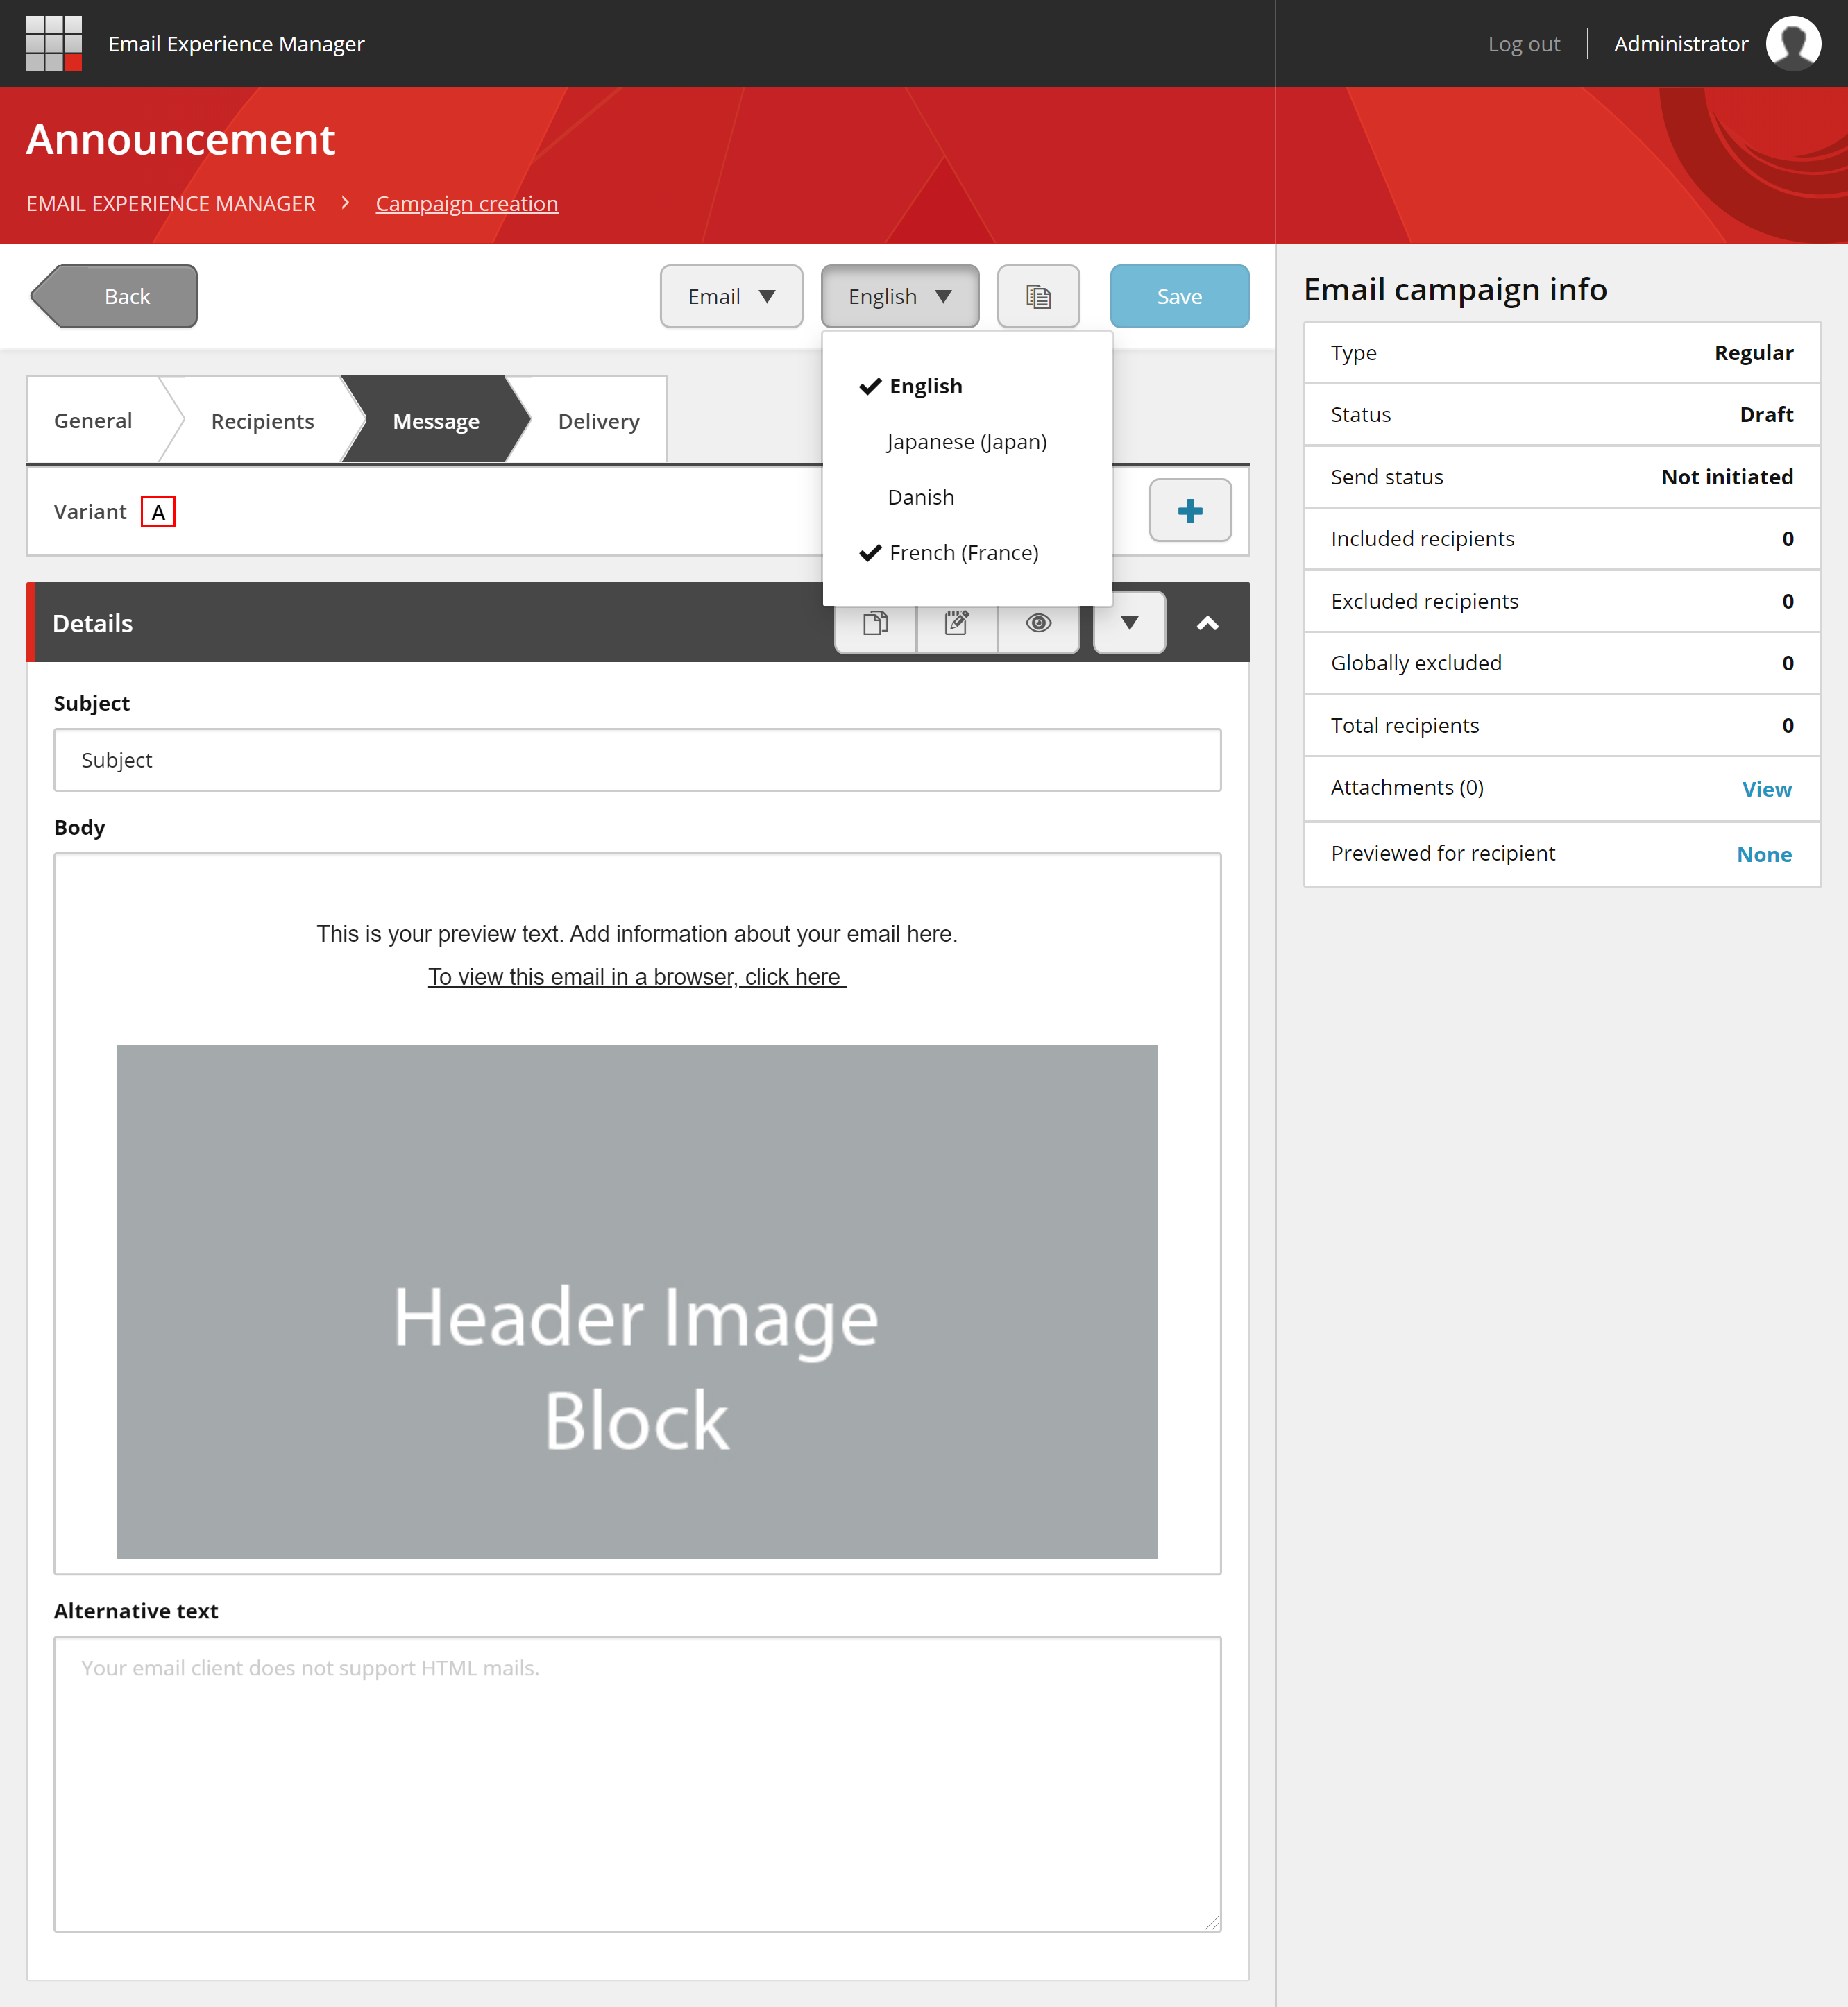
Task: Select variant A box
Action: [x=158, y=511]
